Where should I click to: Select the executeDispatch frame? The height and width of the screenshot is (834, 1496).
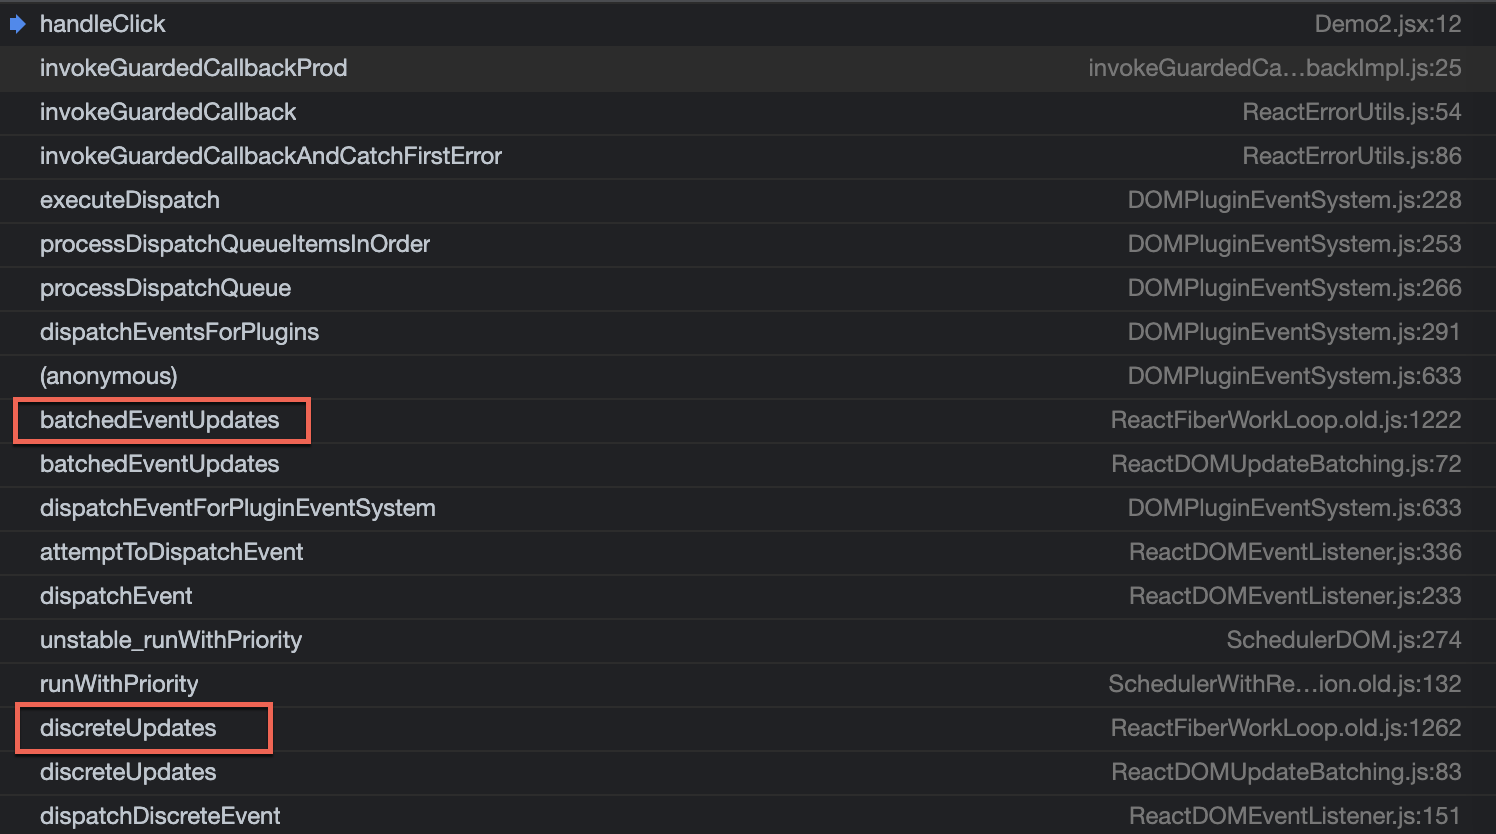point(129,200)
